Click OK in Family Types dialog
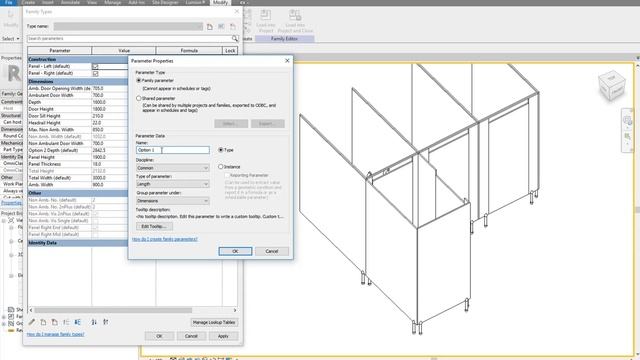Viewport: 640px width, 360px height. (159, 336)
